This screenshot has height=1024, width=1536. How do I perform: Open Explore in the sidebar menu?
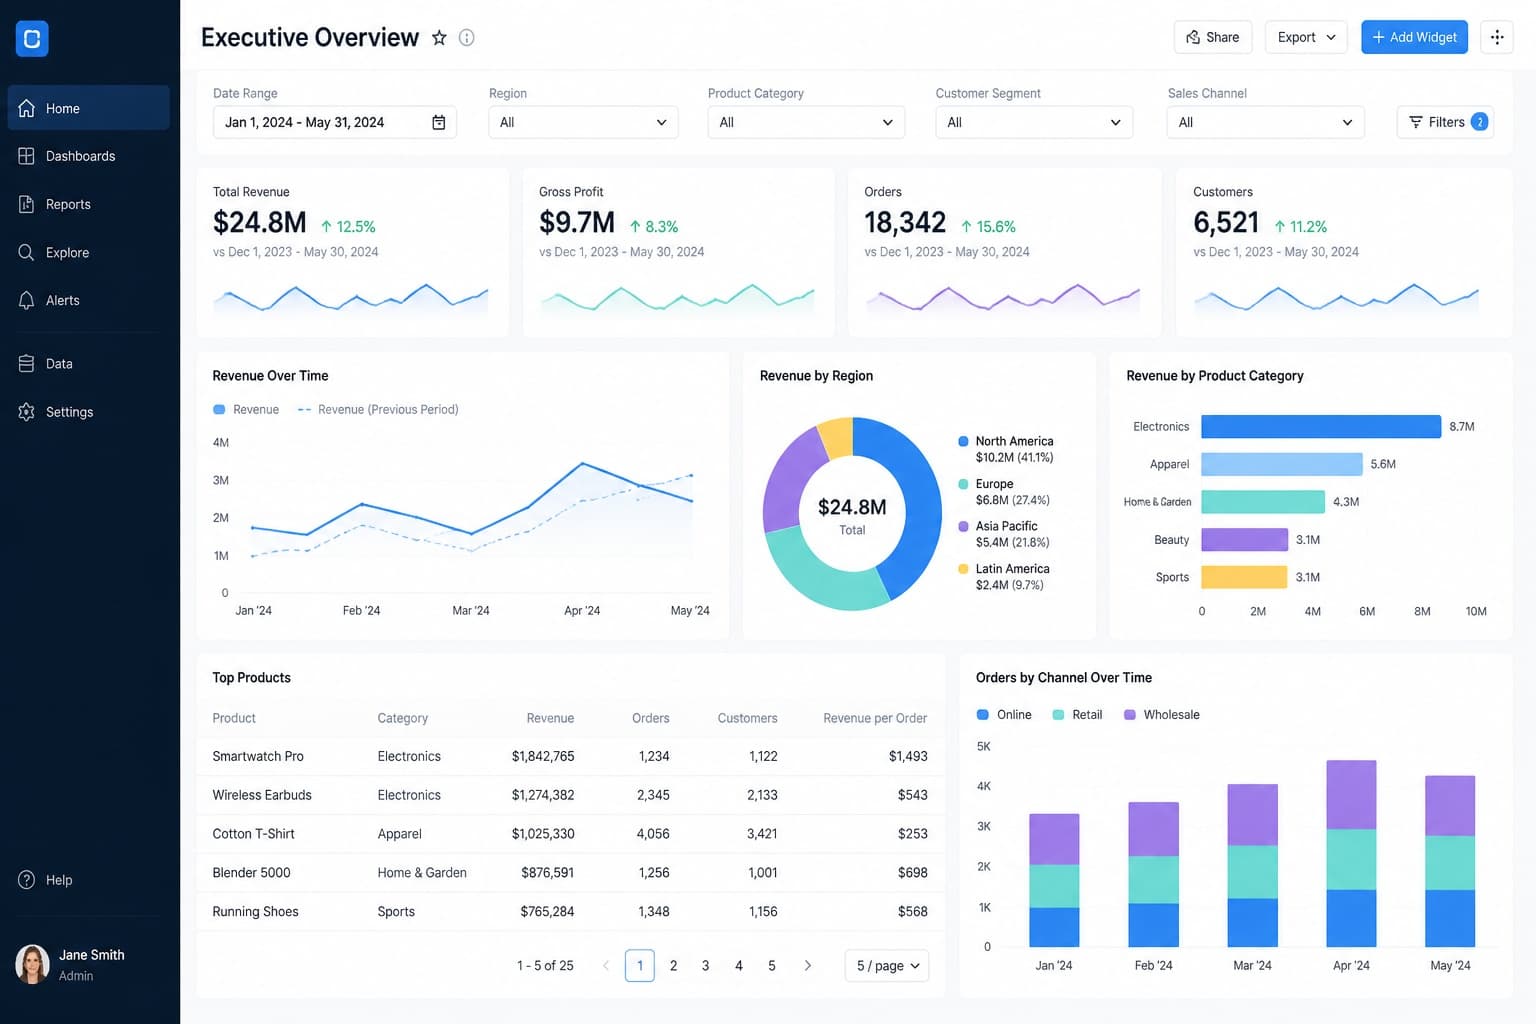(88, 252)
